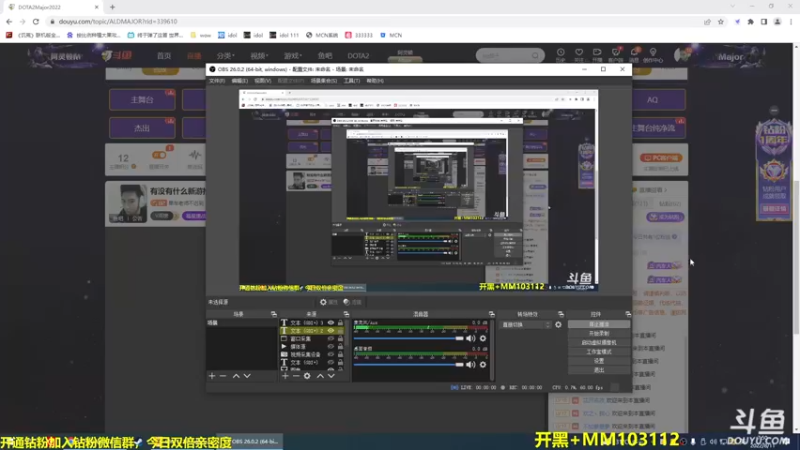
Task: Toggle visibility of 视频采集设备 source
Action: coord(331,355)
